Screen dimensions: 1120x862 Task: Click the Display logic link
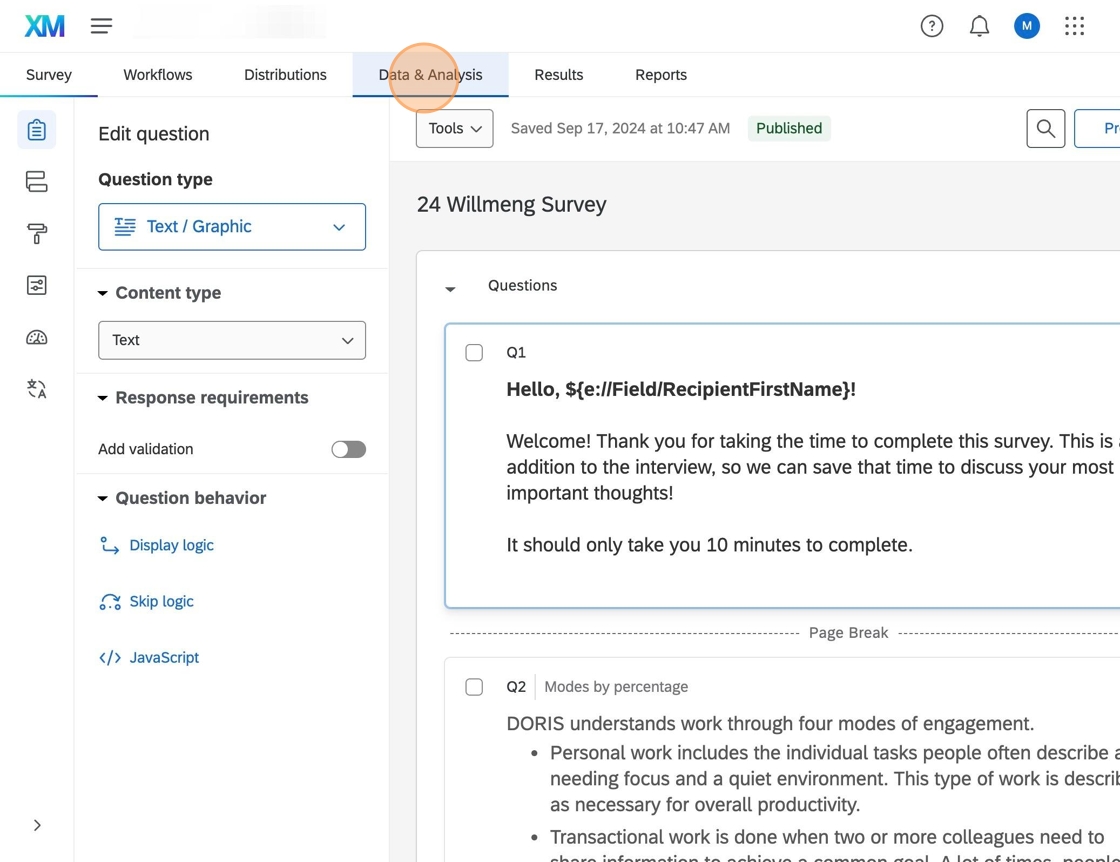tap(171, 545)
